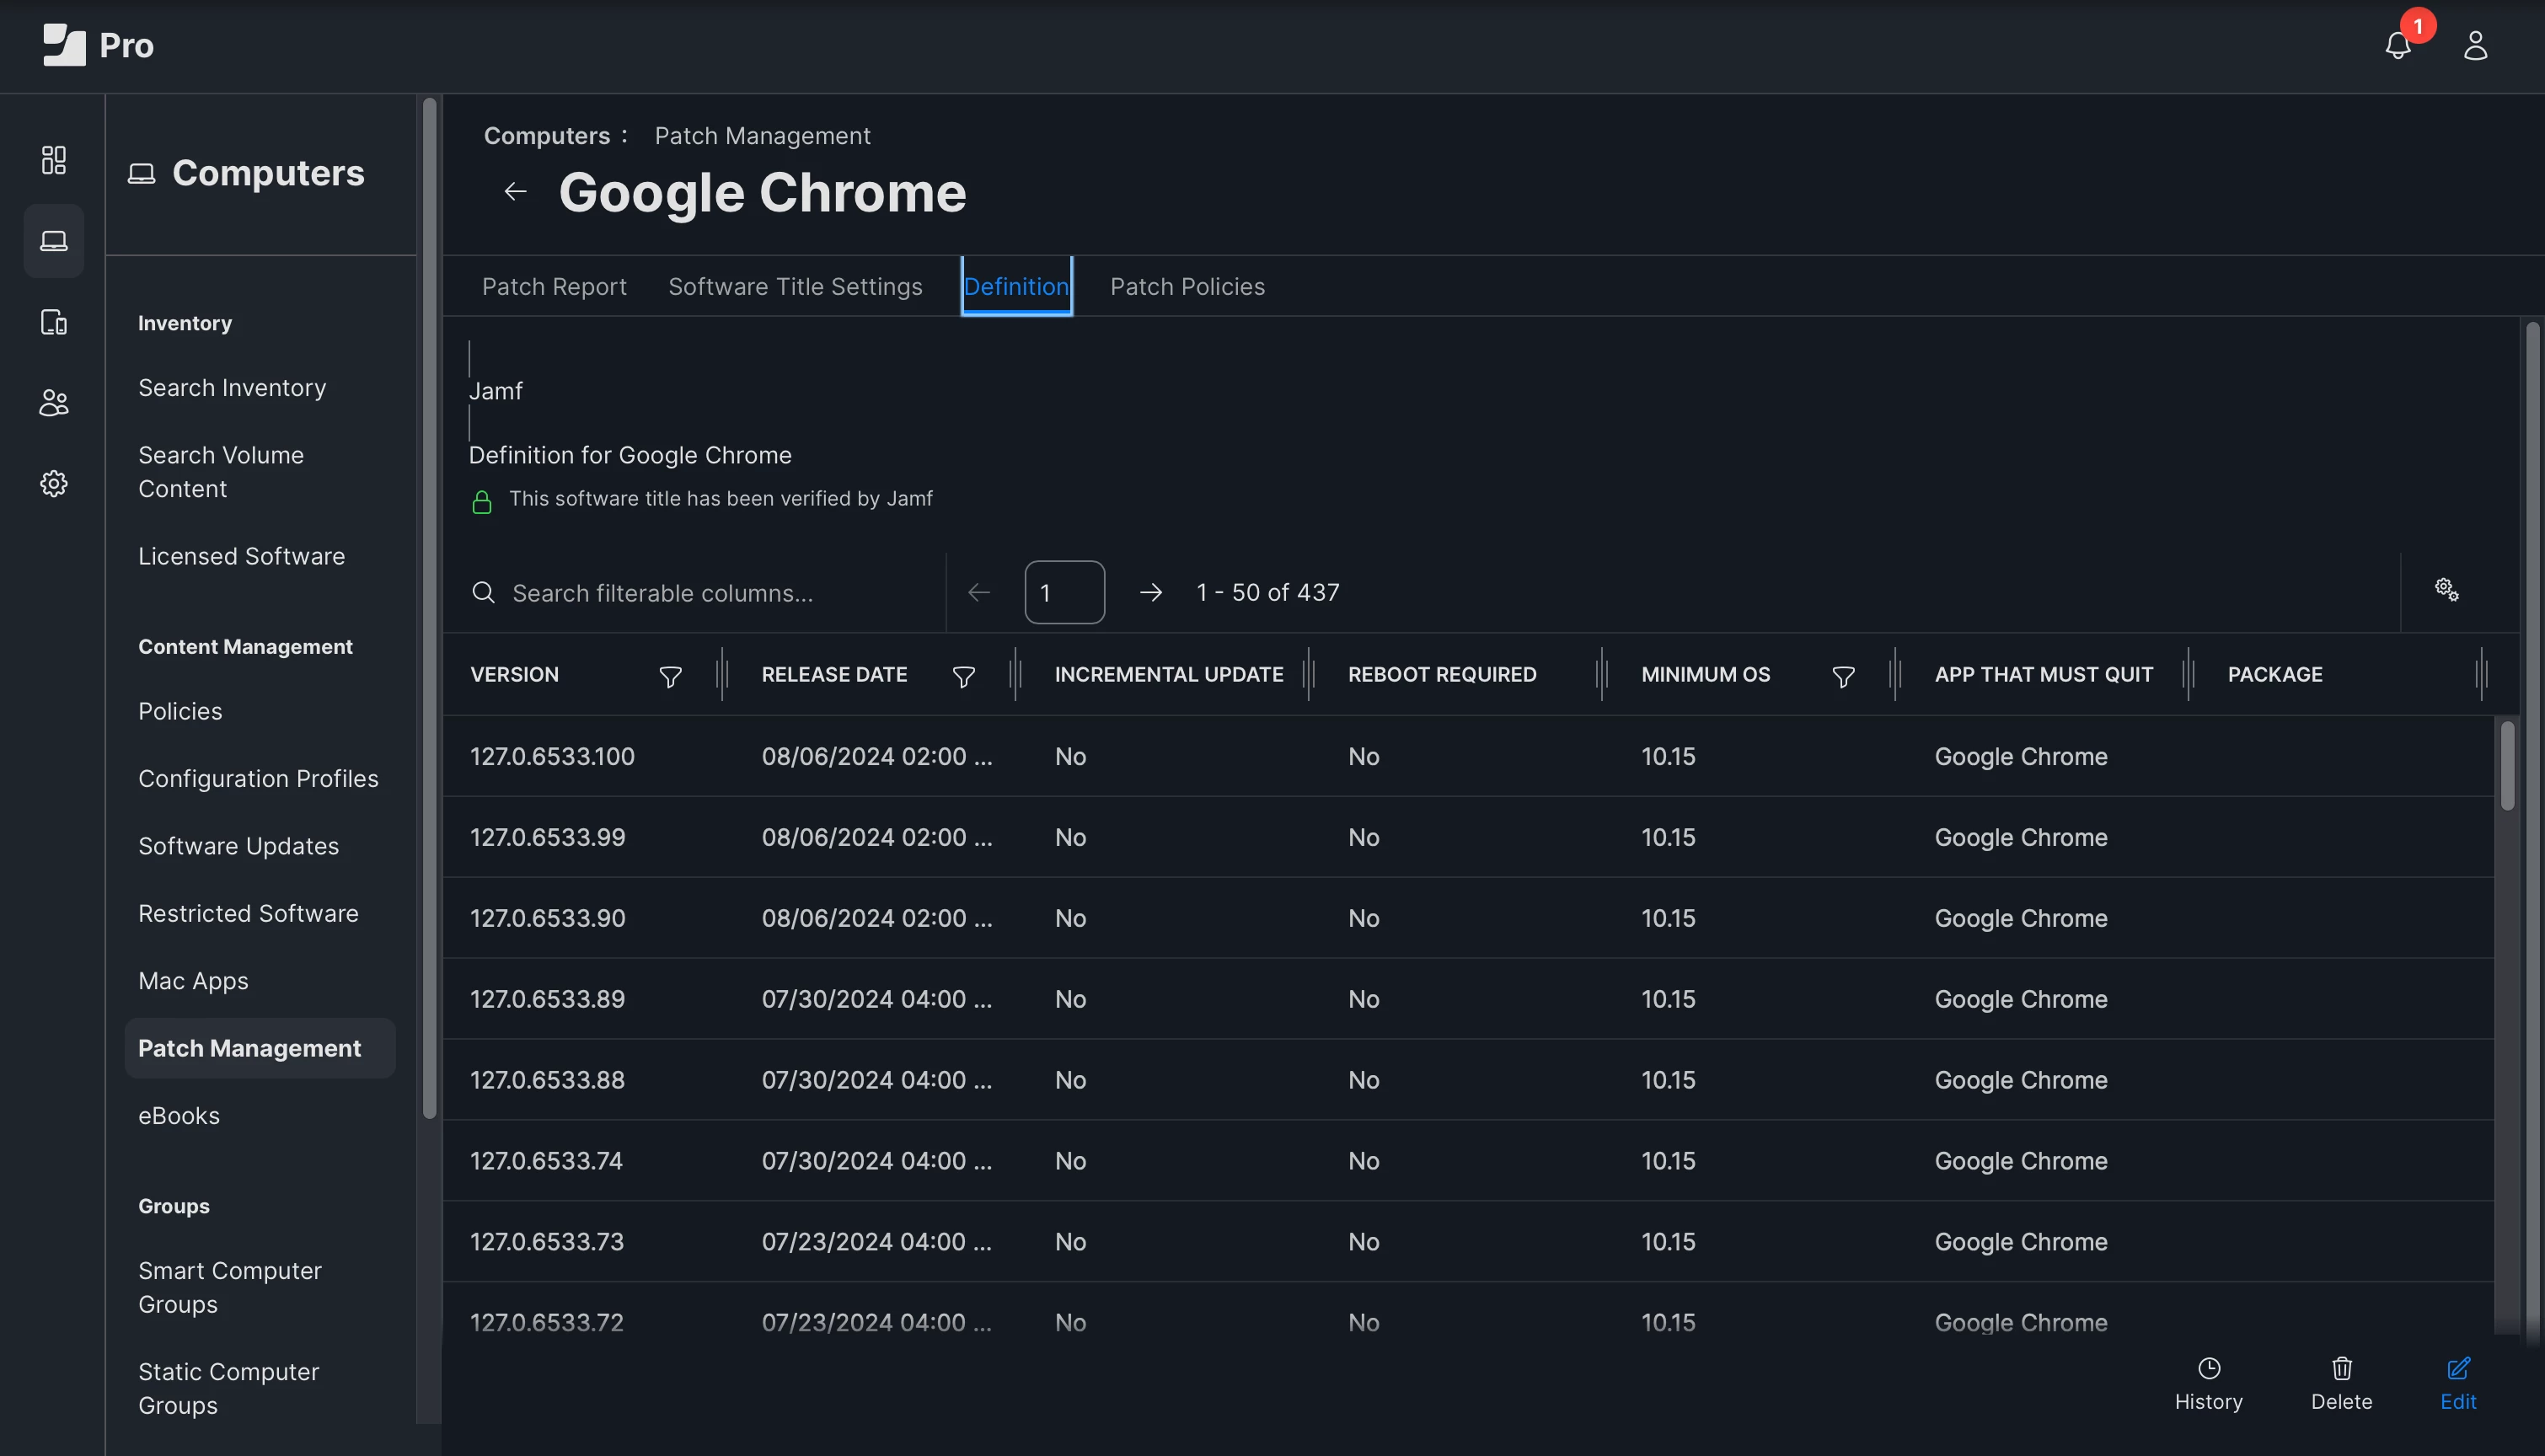Click the Reboot Required column header
The width and height of the screenshot is (2545, 1456).
(1442, 675)
